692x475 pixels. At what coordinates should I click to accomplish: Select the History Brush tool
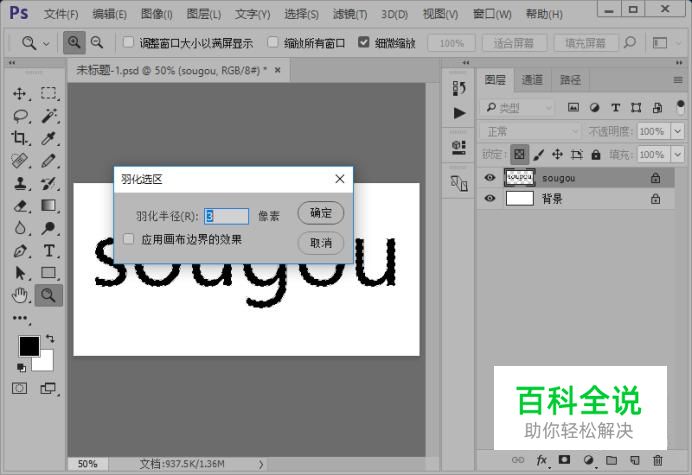coord(49,183)
